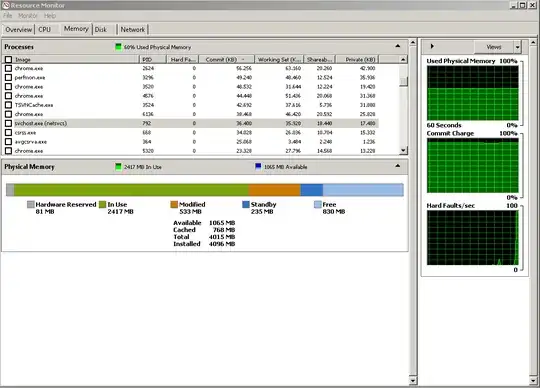The image size is (540, 388).
Task: Open the File menu
Action: tap(8, 15)
